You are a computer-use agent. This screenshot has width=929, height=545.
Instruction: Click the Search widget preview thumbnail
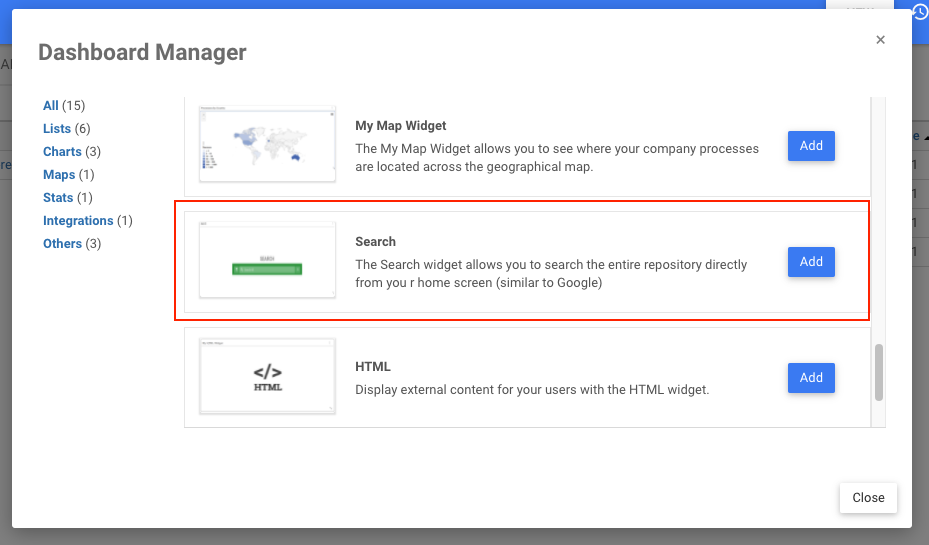tap(267, 260)
